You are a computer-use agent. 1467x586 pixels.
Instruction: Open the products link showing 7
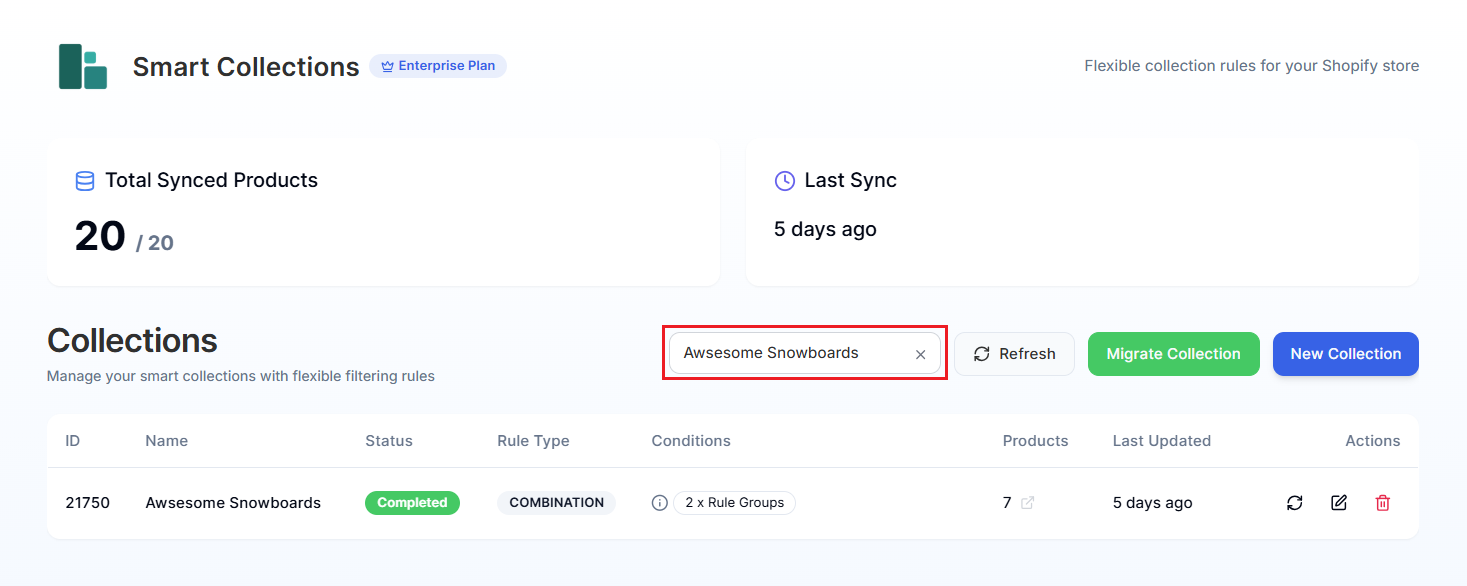click(x=1007, y=503)
